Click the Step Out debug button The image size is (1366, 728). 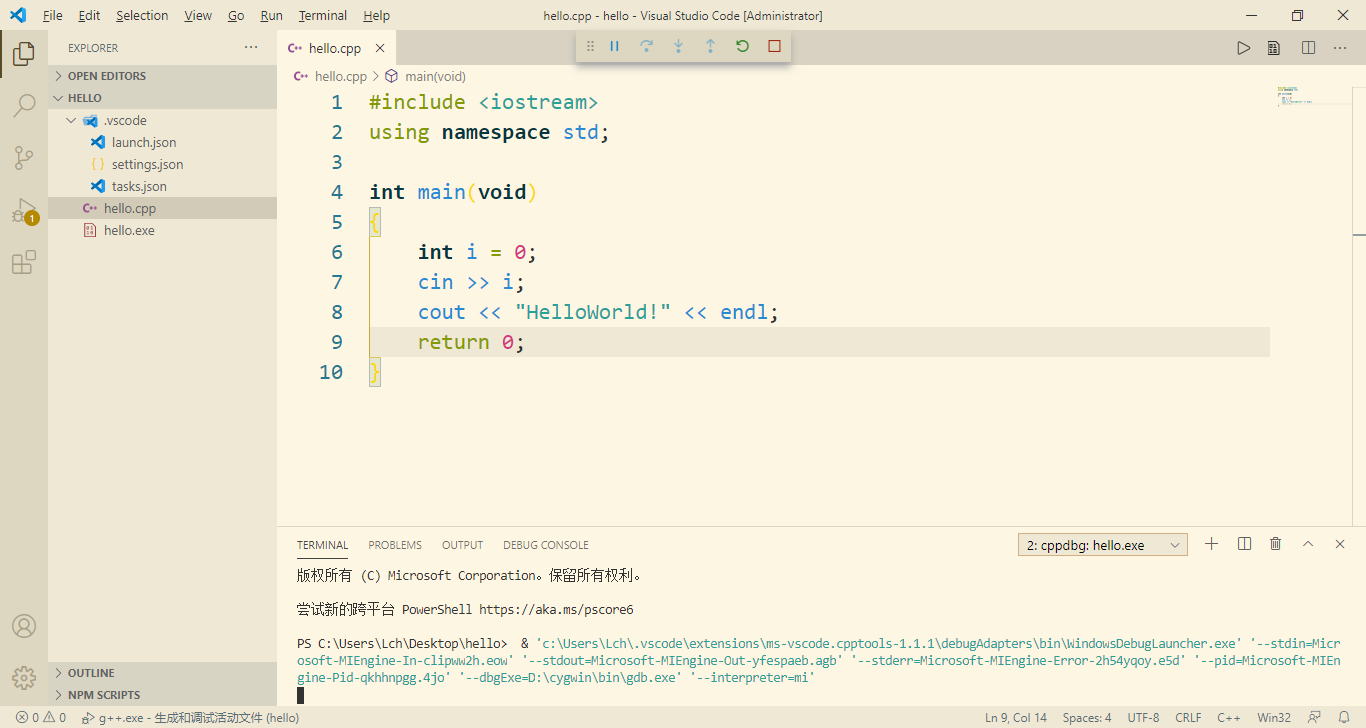point(711,46)
